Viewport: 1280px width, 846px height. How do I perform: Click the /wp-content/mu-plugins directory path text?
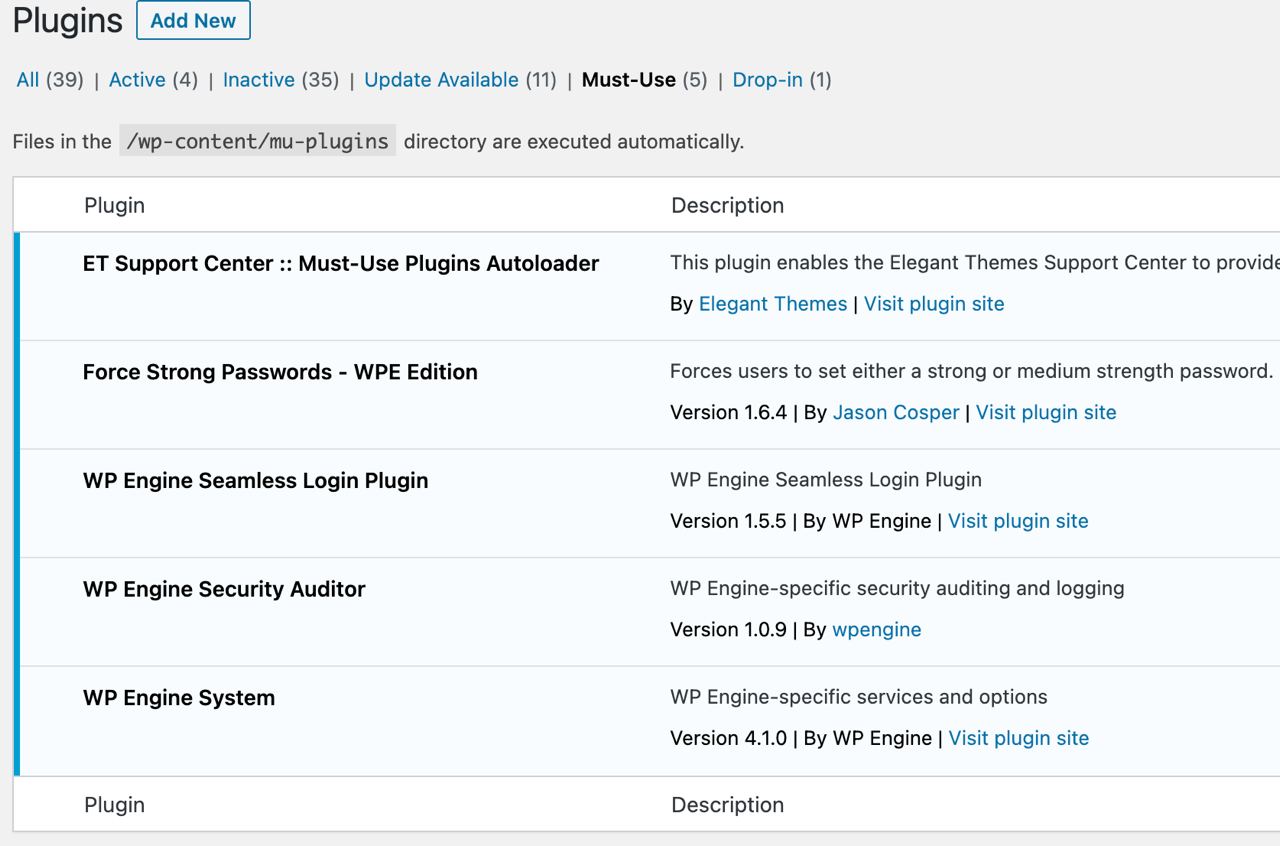pyautogui.click(x=258, y=141)
